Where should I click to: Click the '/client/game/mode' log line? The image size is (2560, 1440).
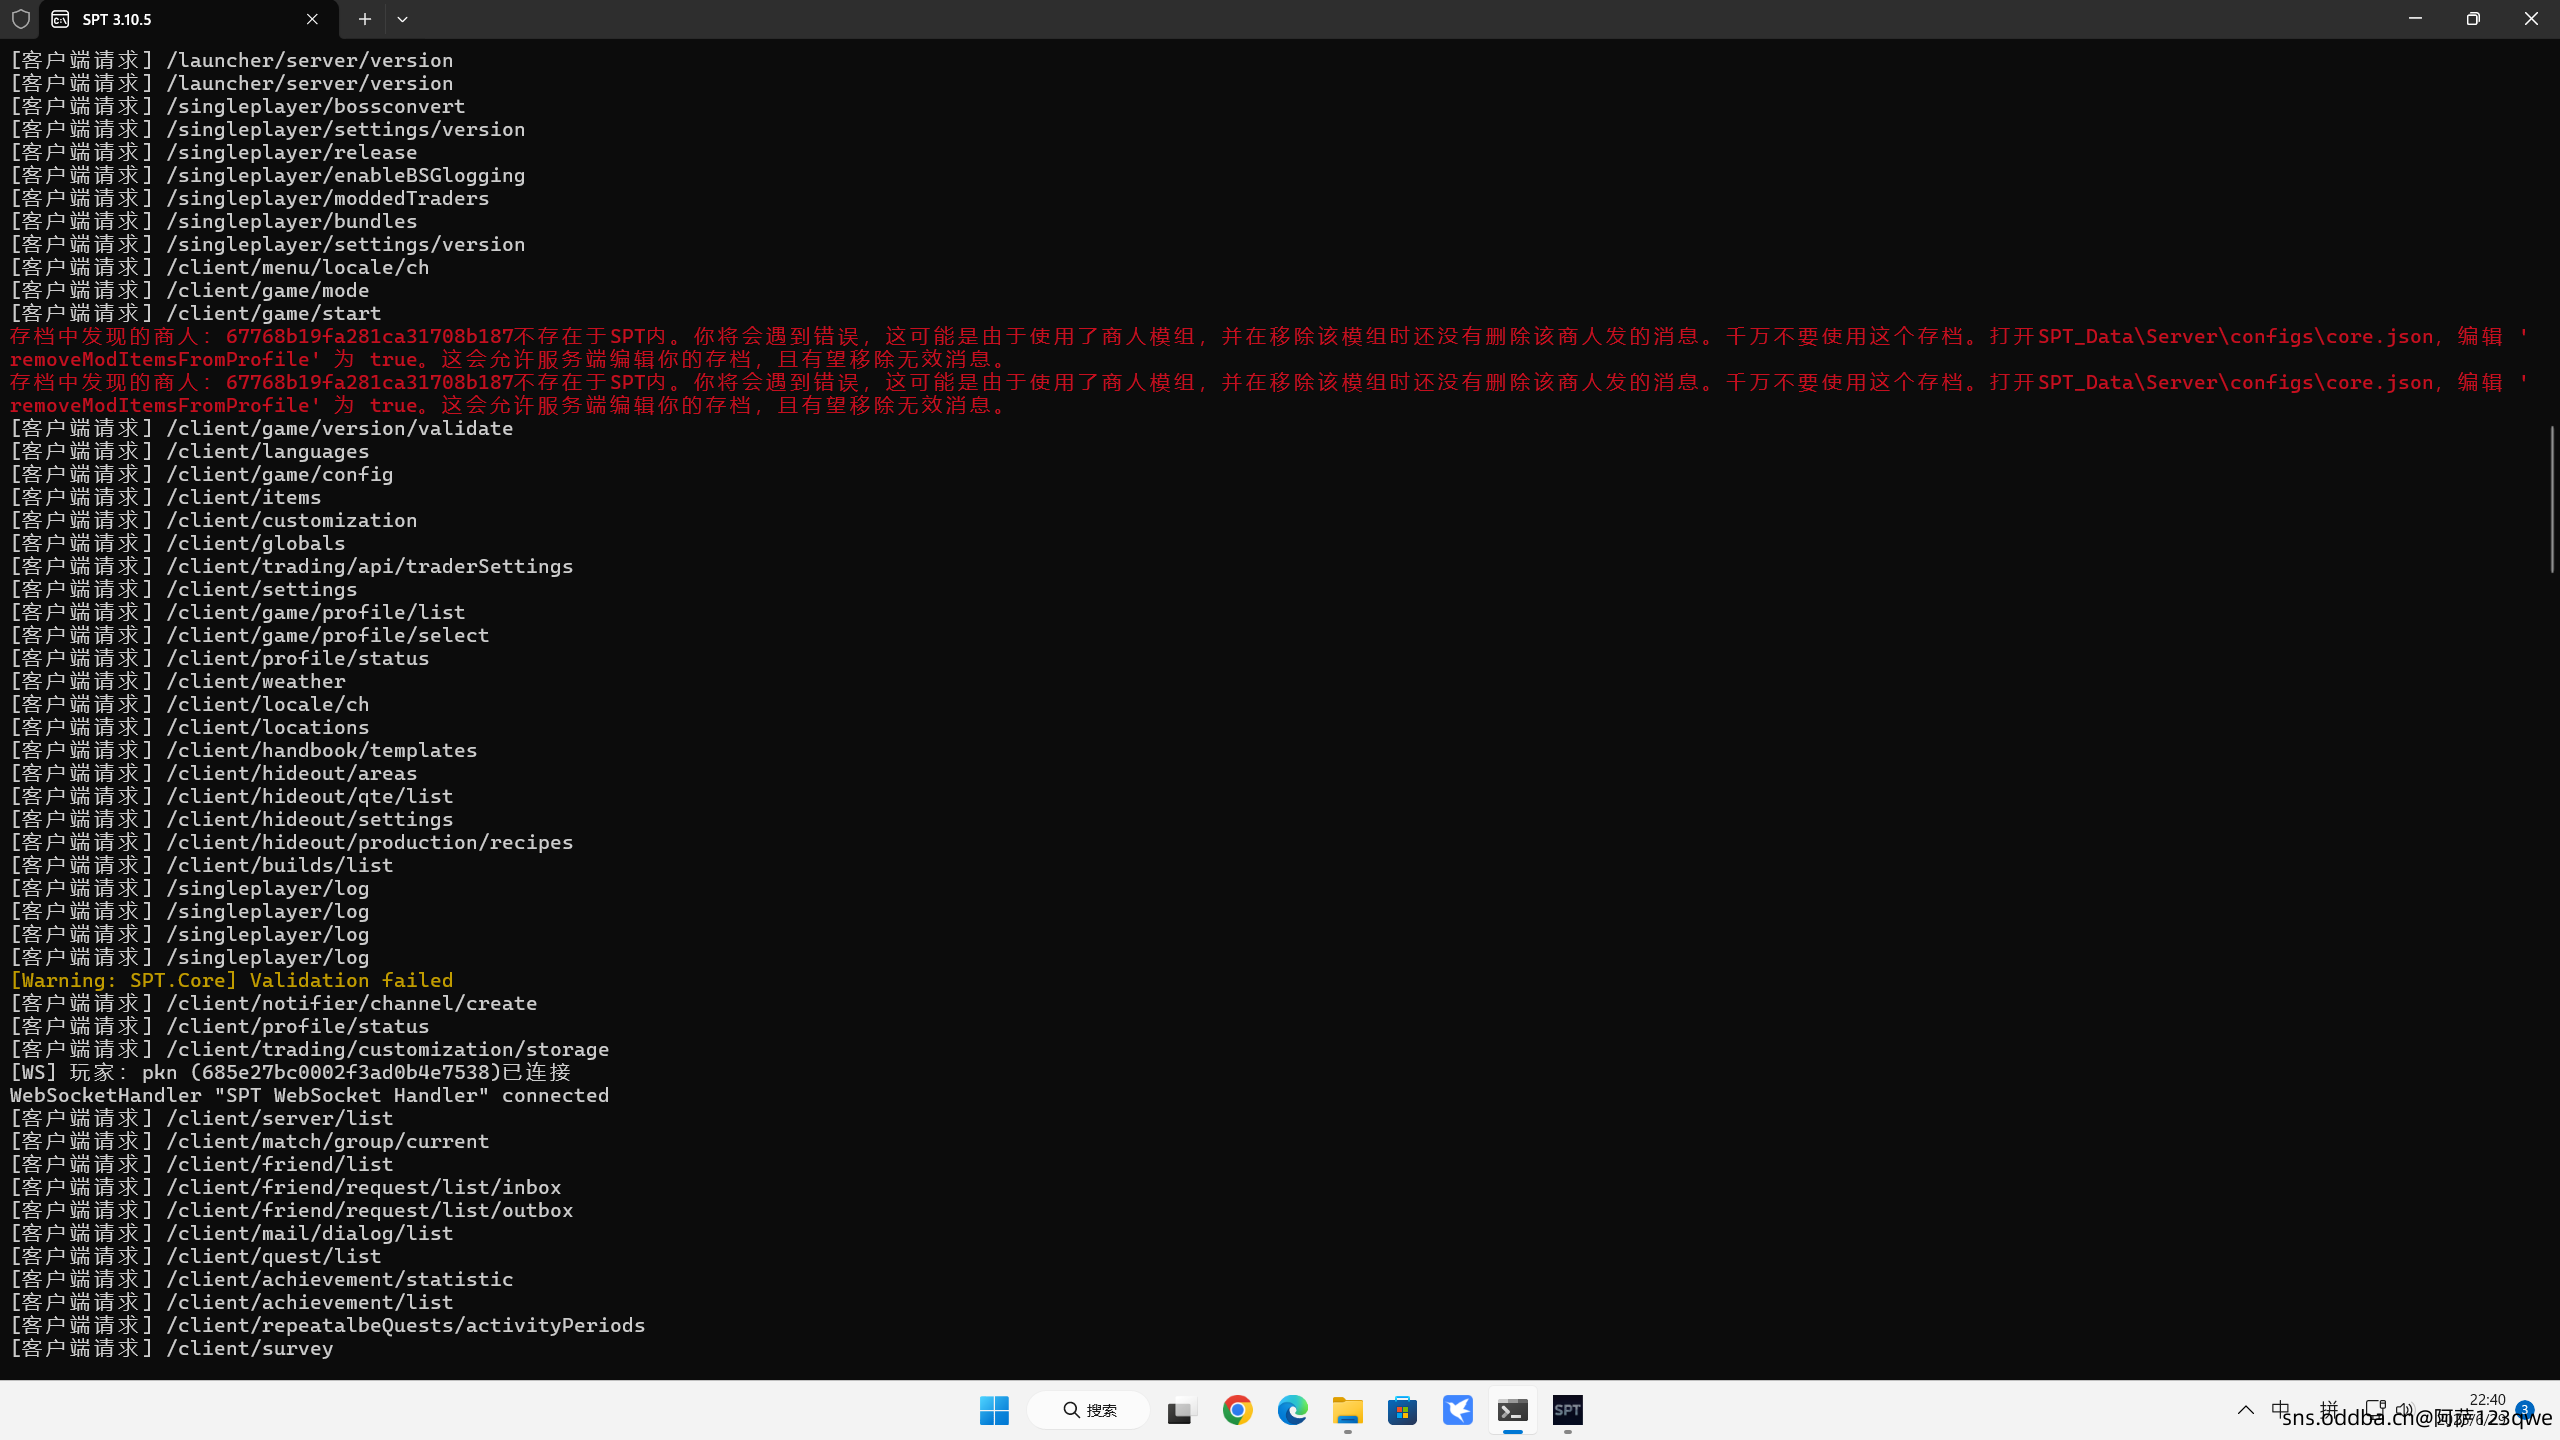[x=190, y=290]
